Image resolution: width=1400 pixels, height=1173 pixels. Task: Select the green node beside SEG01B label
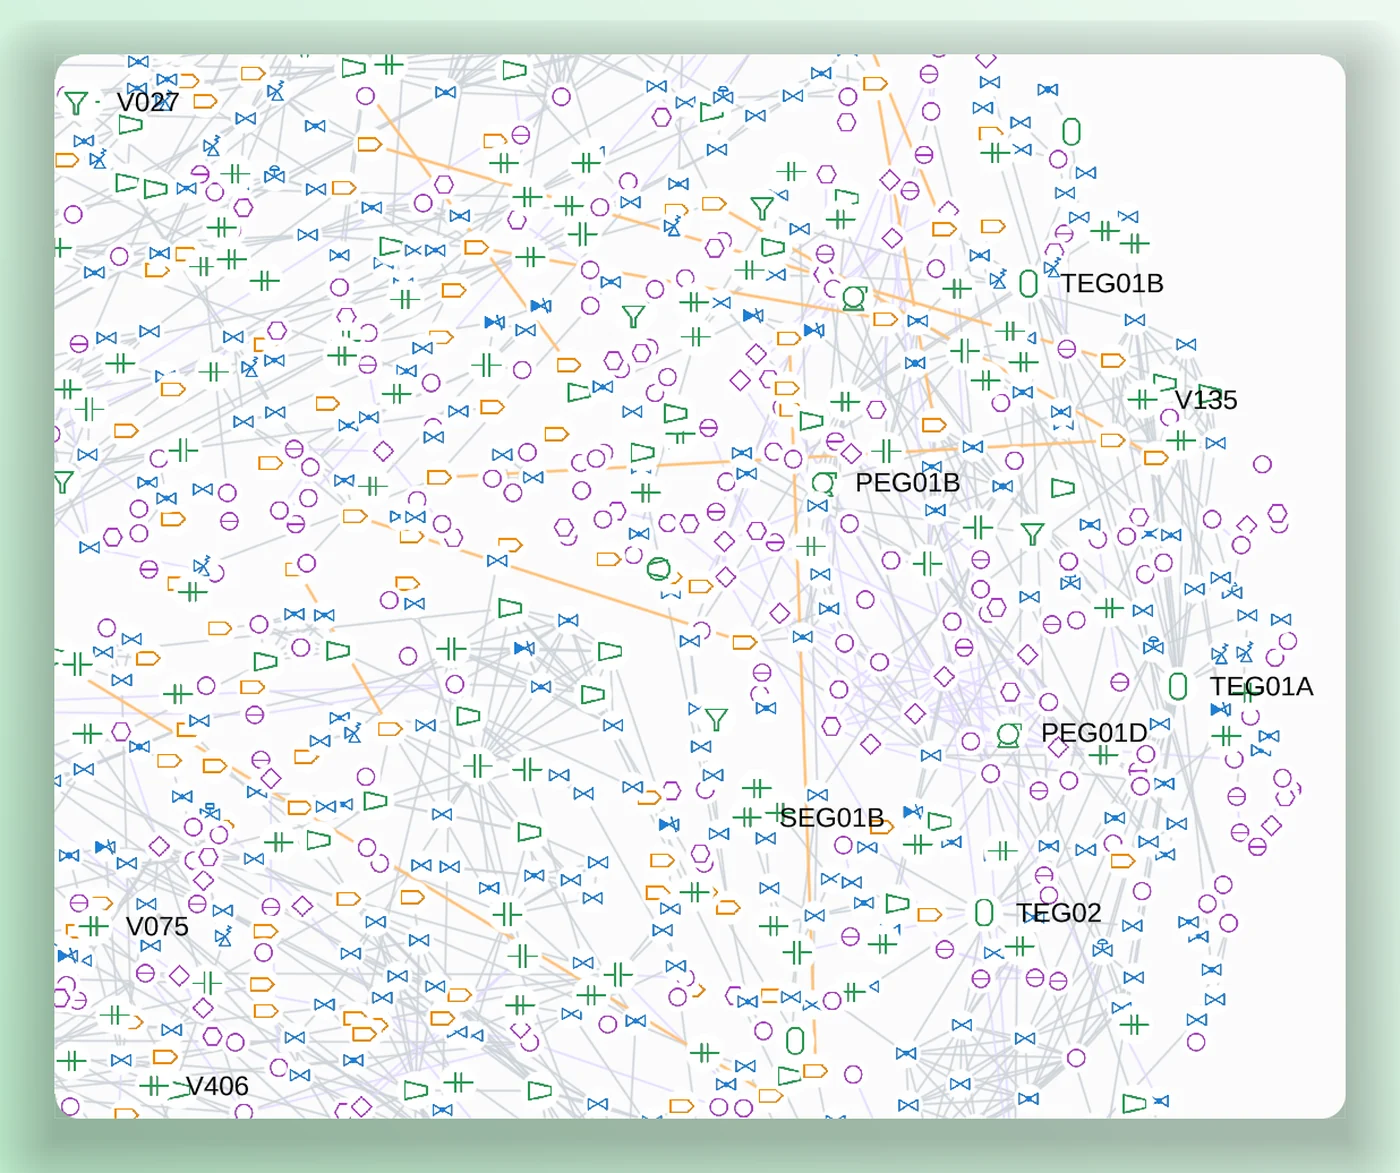tap(747, 817)
